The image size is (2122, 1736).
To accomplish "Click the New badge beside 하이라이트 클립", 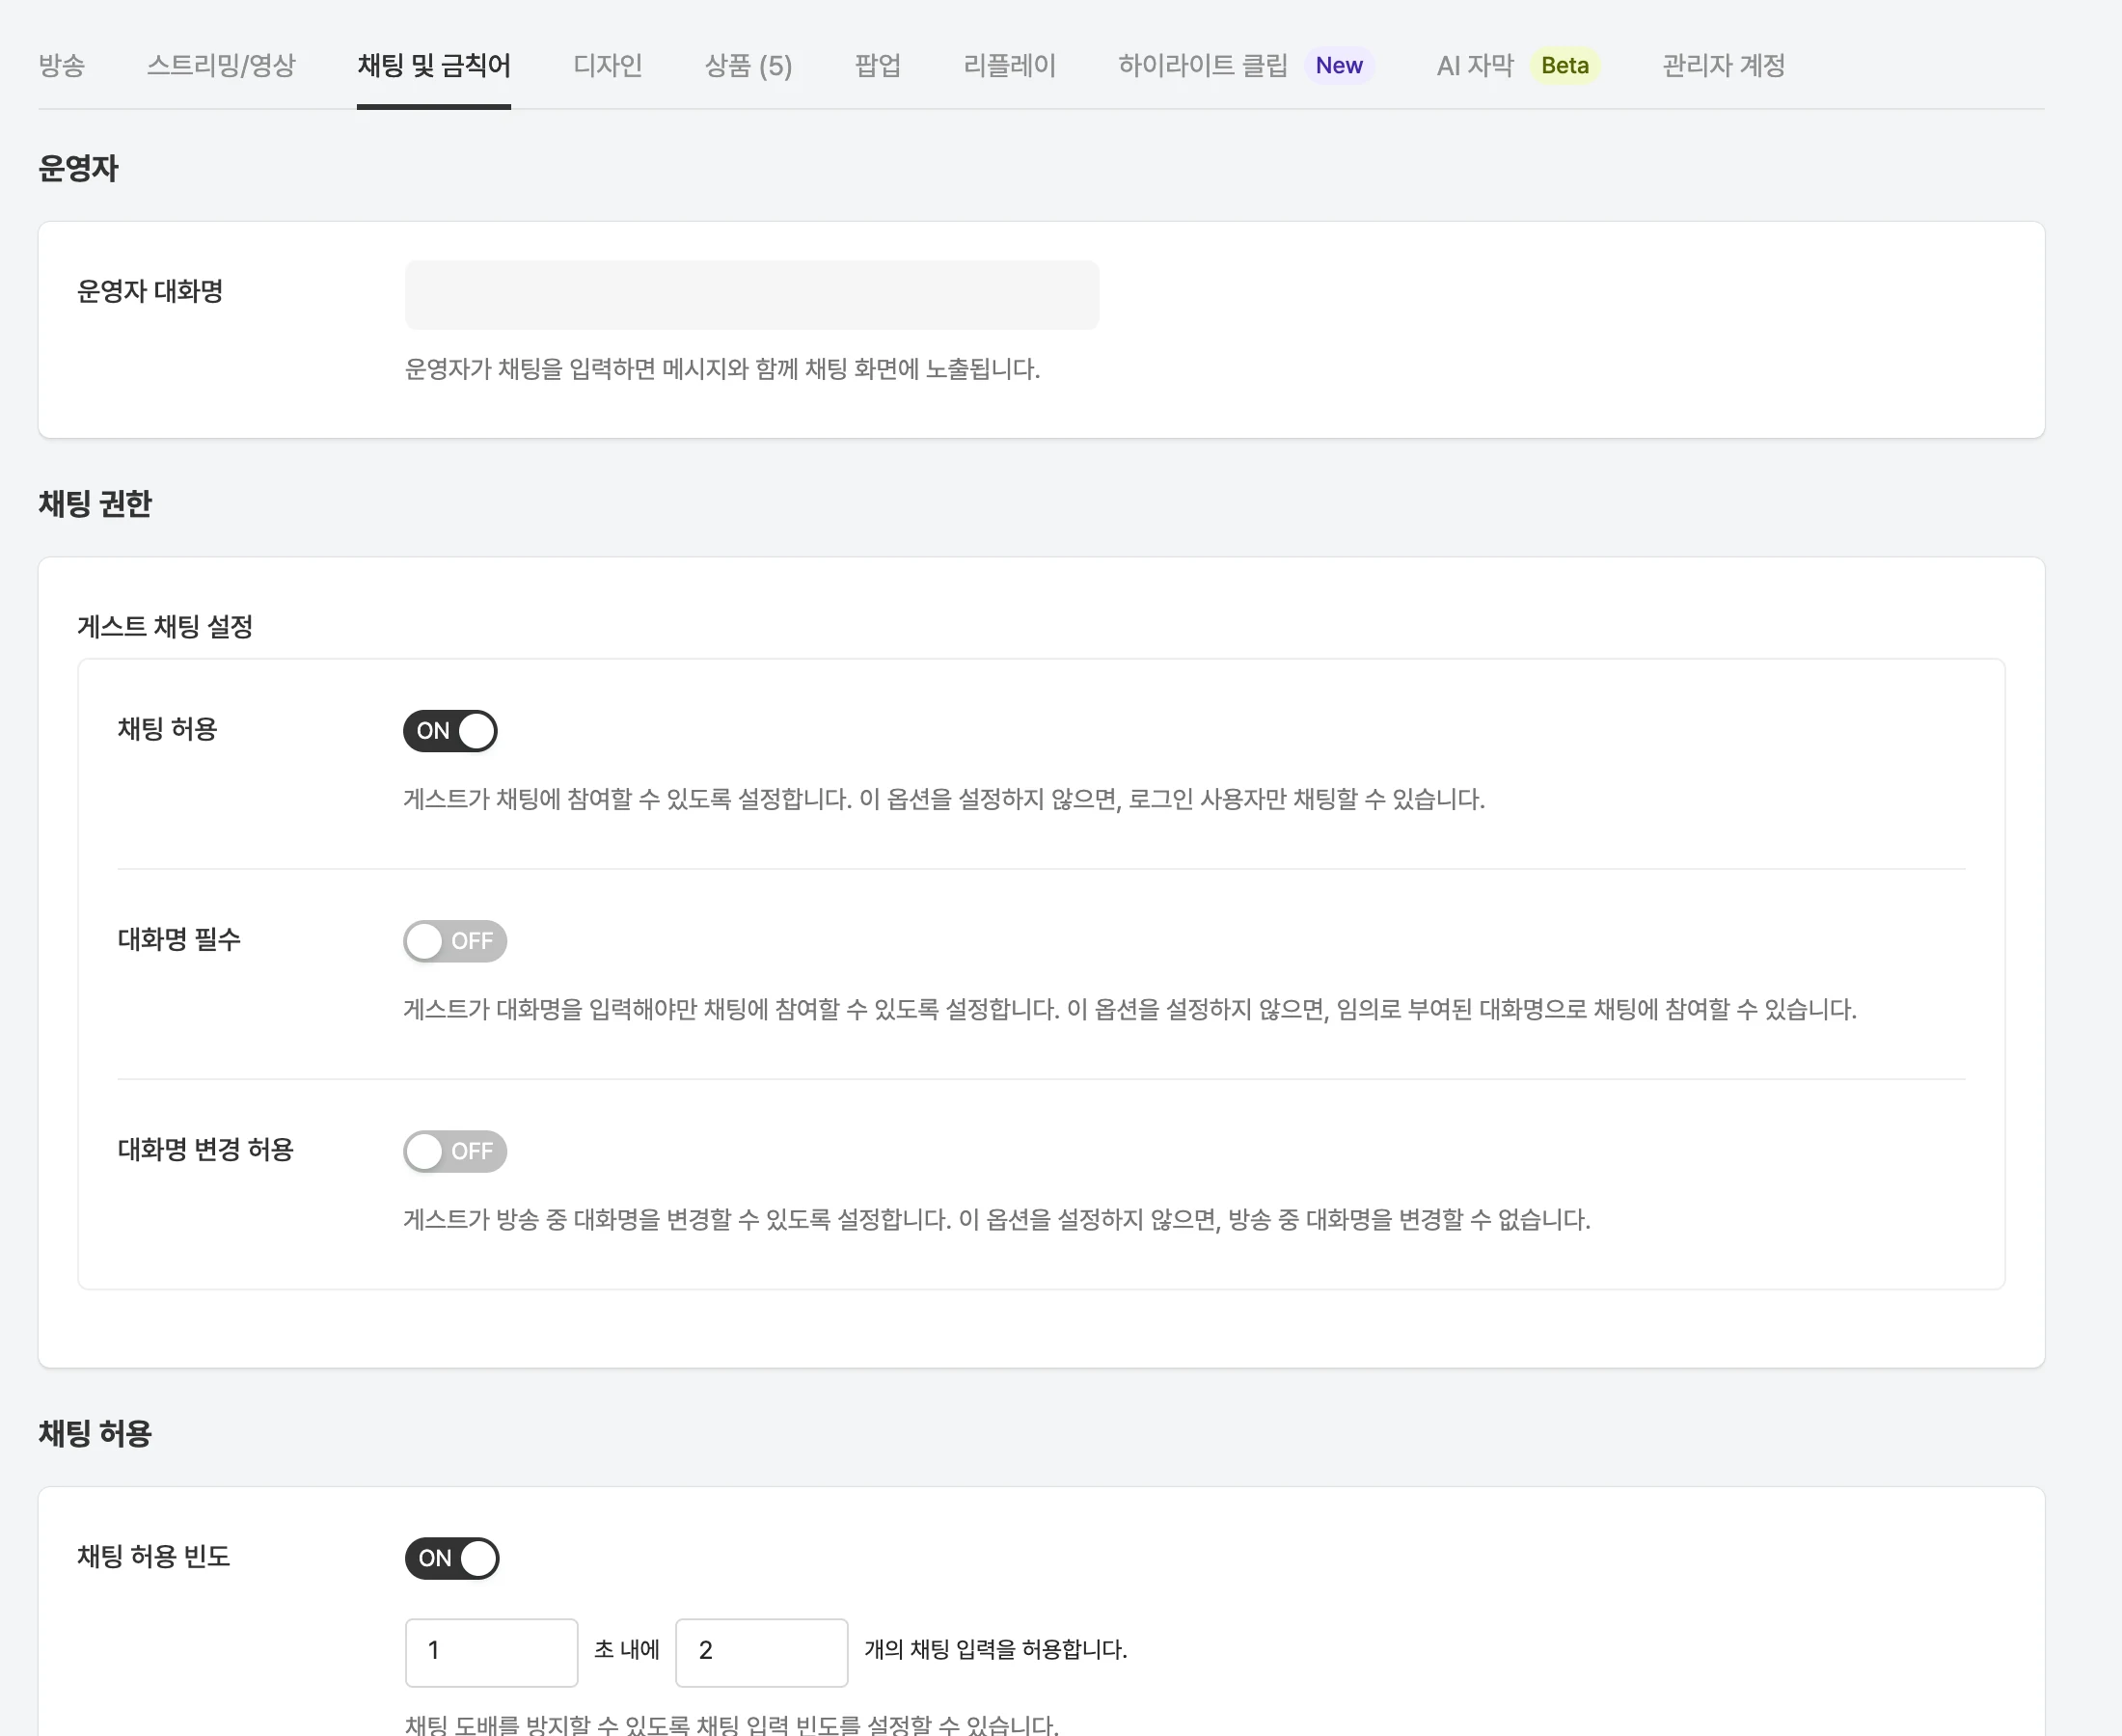I will (x=1339, y=66).
